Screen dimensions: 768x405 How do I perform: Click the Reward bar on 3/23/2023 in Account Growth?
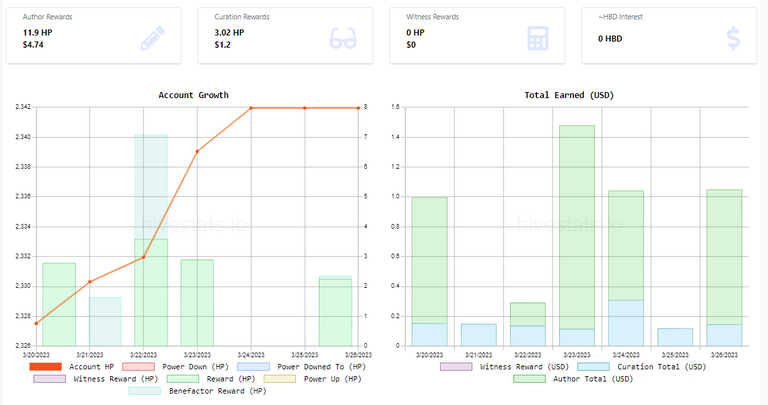(x=197, y=303)
